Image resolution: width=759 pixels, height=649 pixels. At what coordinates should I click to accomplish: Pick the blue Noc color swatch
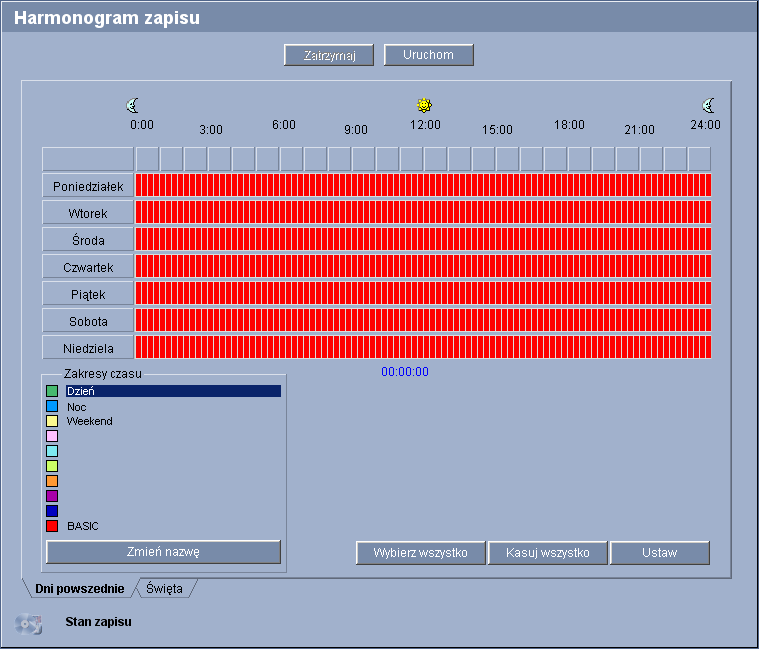coord(52,406)
